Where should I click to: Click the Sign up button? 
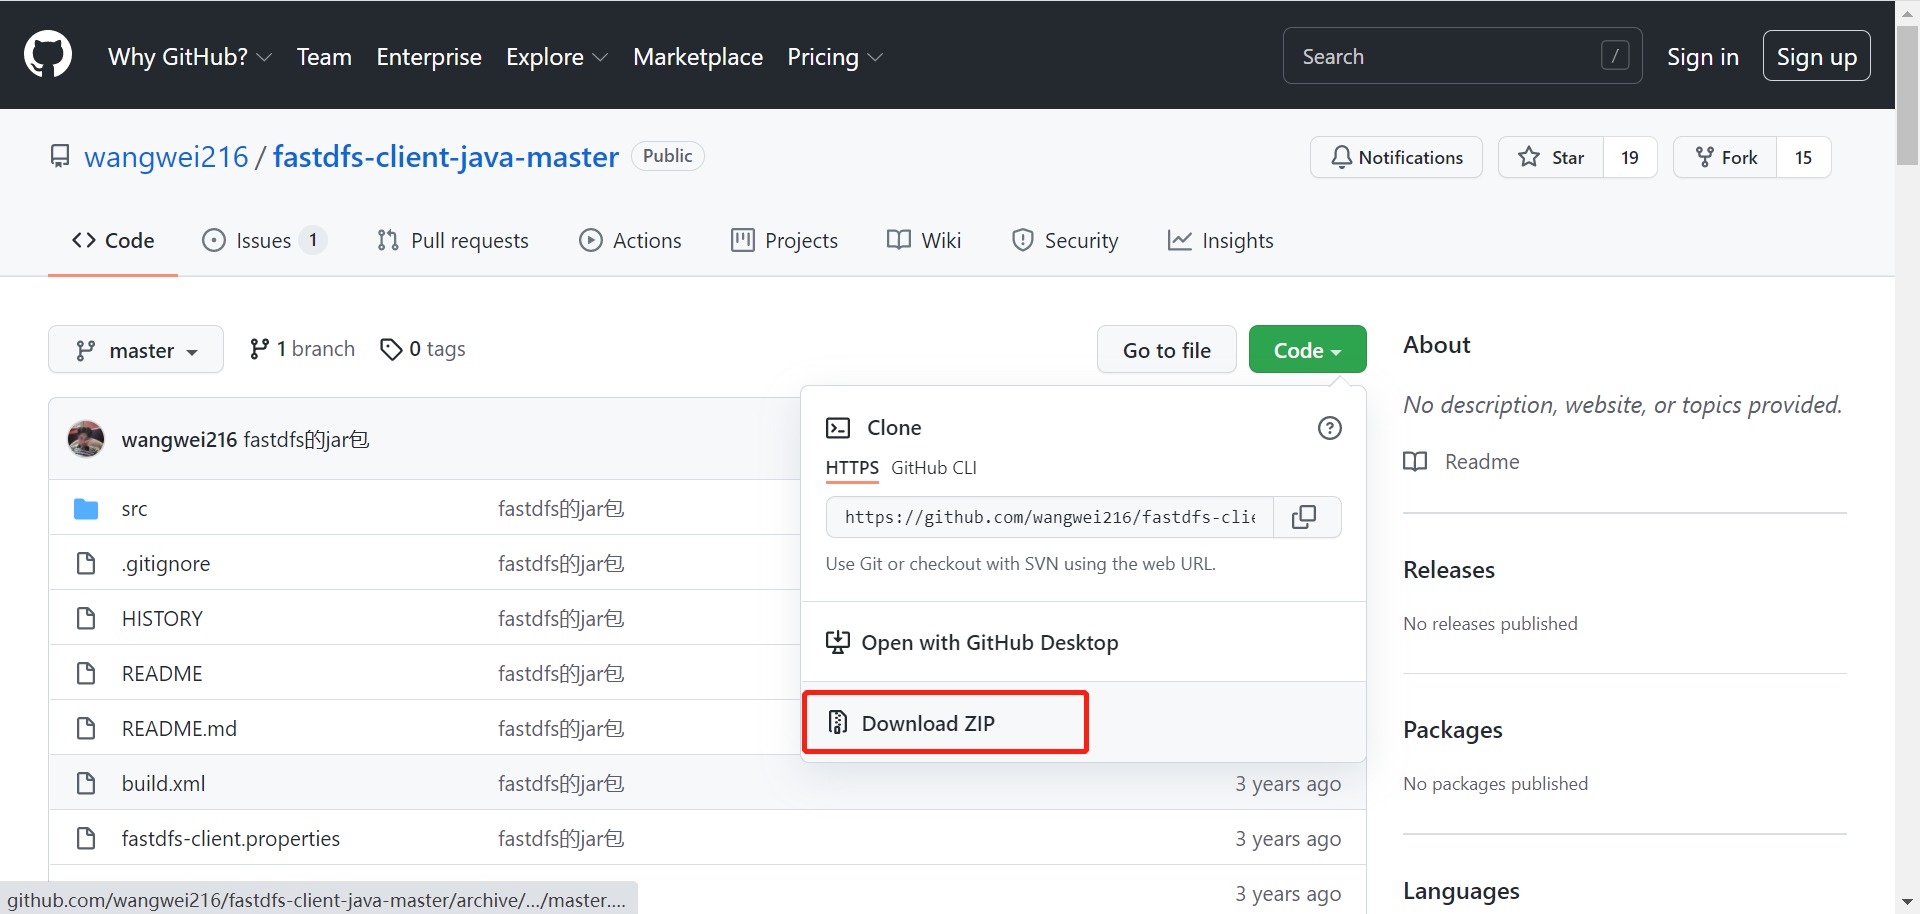pyautogui.click(x=1816, y=56)
